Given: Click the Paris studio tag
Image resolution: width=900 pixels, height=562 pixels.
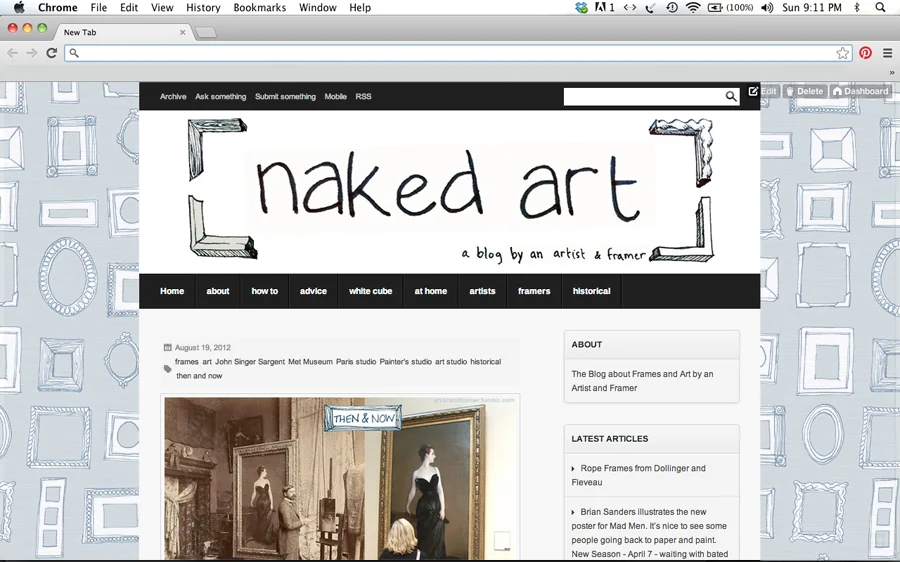Looking at the screenshot, I should pyautogui.click(x=356, y=362).
